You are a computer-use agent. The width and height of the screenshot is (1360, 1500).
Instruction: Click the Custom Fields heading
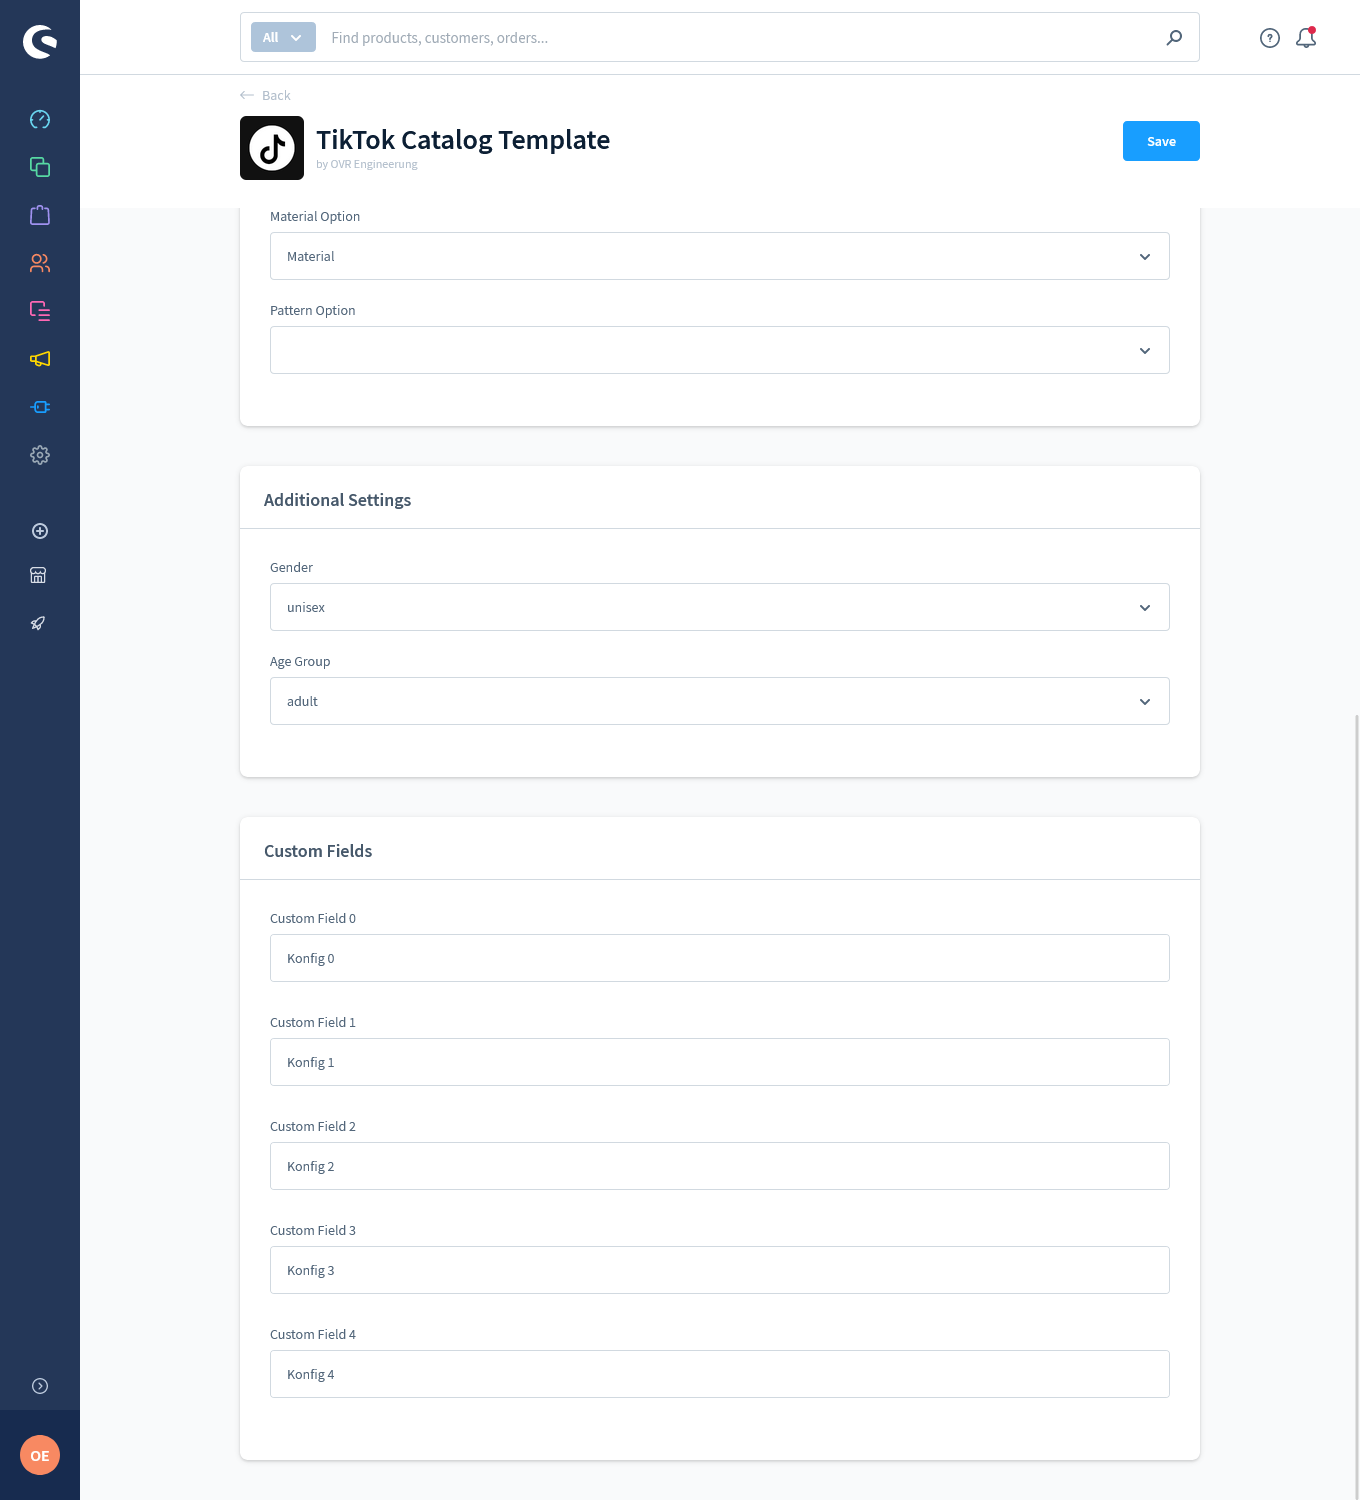318,851
